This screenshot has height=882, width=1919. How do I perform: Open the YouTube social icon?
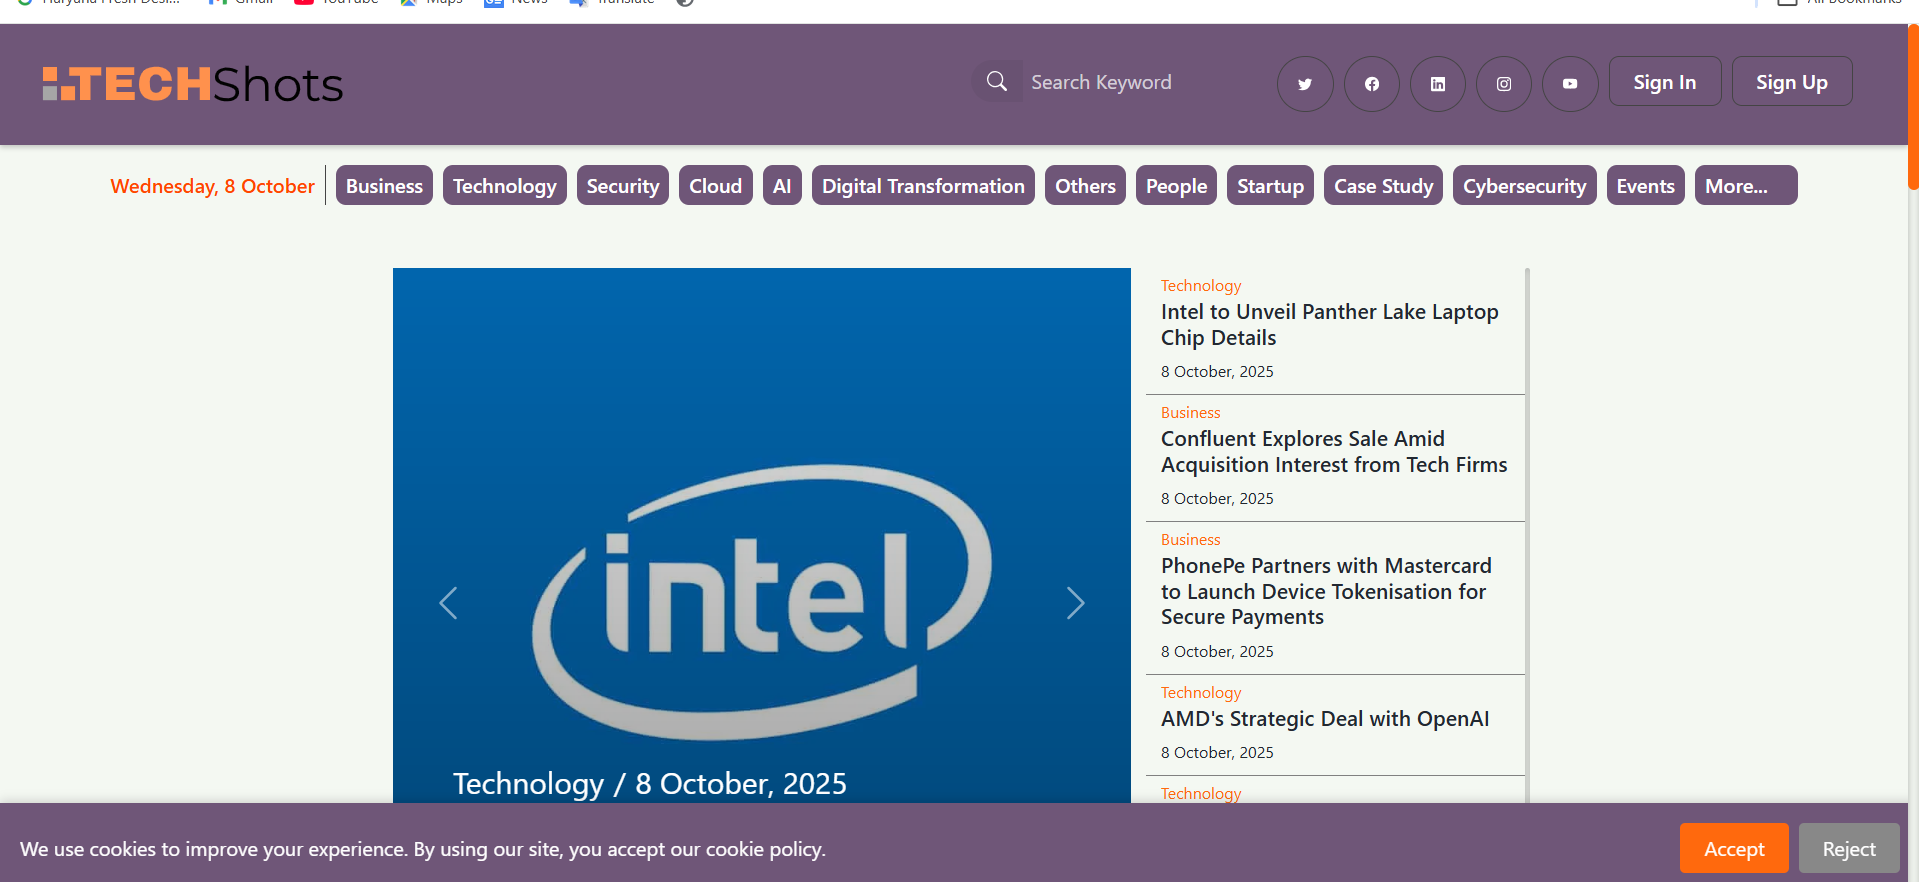1570,84
